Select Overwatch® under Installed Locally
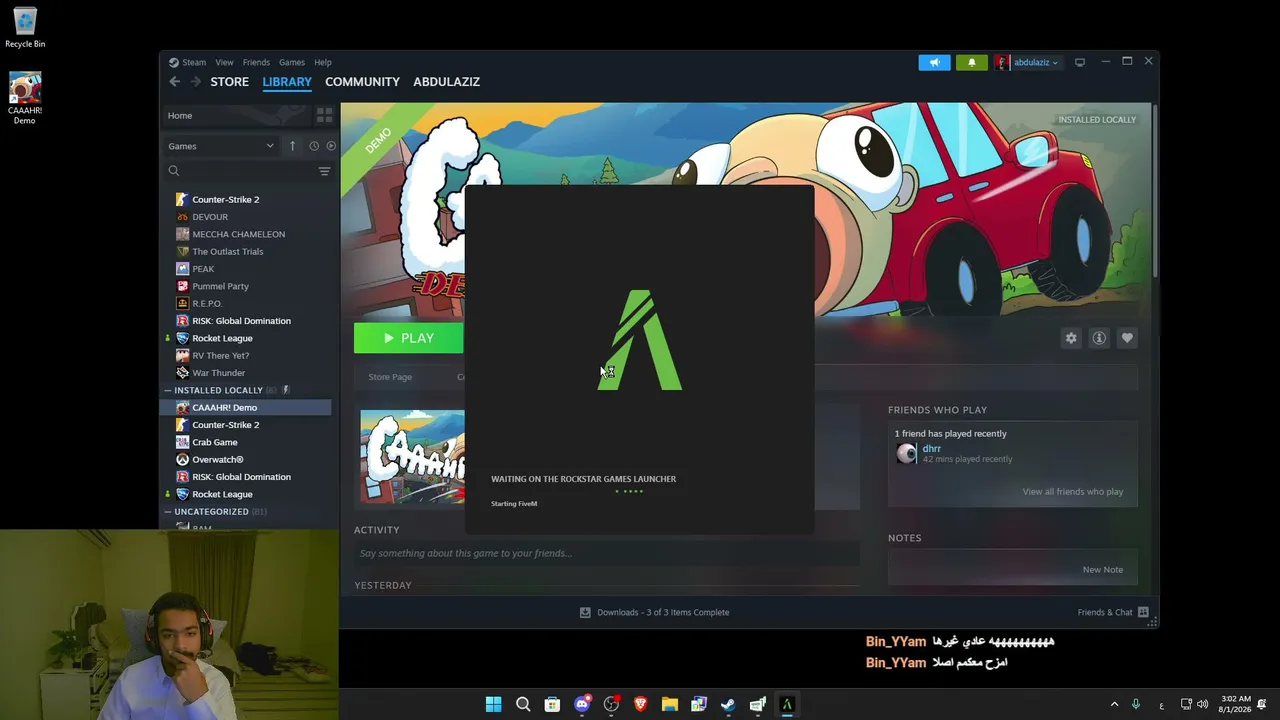Viewport: 1280px width, 720px height. click(217, 460)
